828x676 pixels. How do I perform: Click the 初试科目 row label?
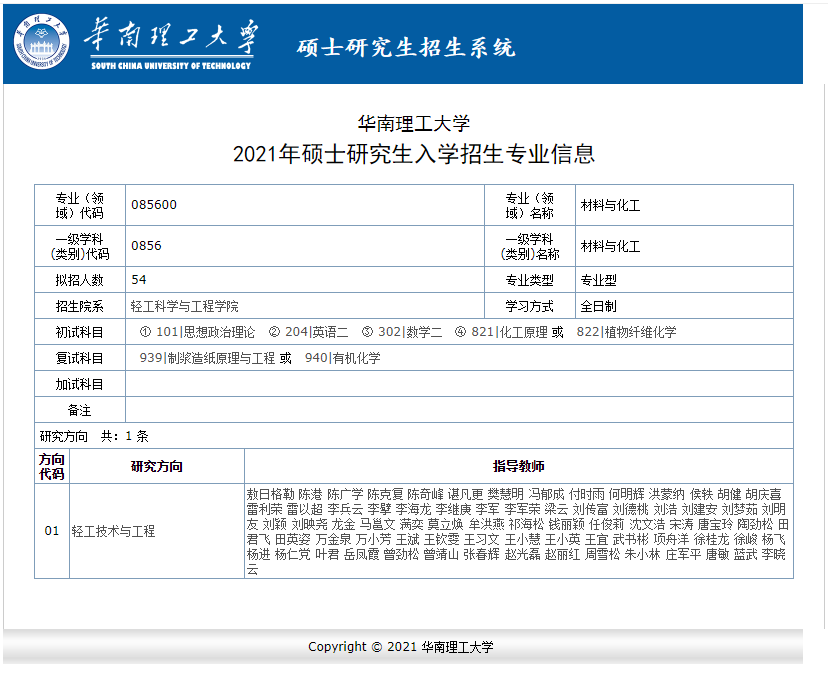click(x=80, y=332)
